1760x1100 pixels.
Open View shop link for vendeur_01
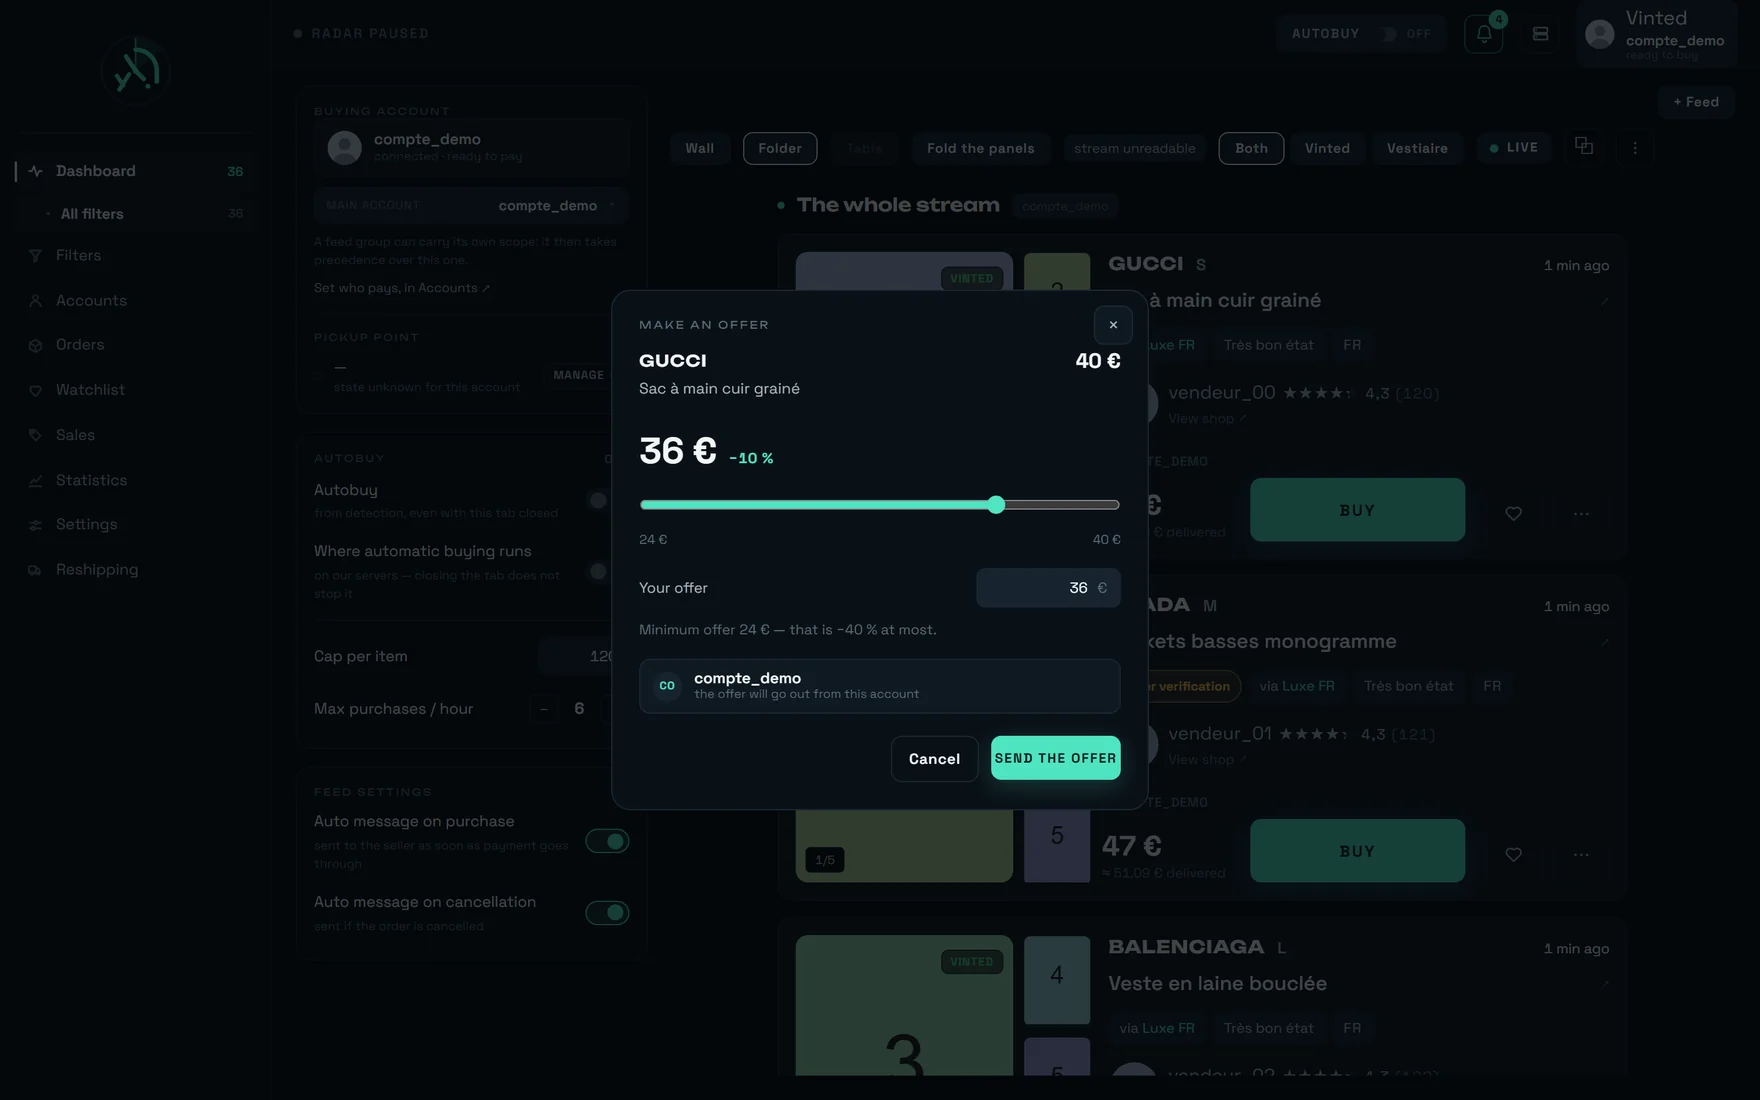coord(1207,760)
